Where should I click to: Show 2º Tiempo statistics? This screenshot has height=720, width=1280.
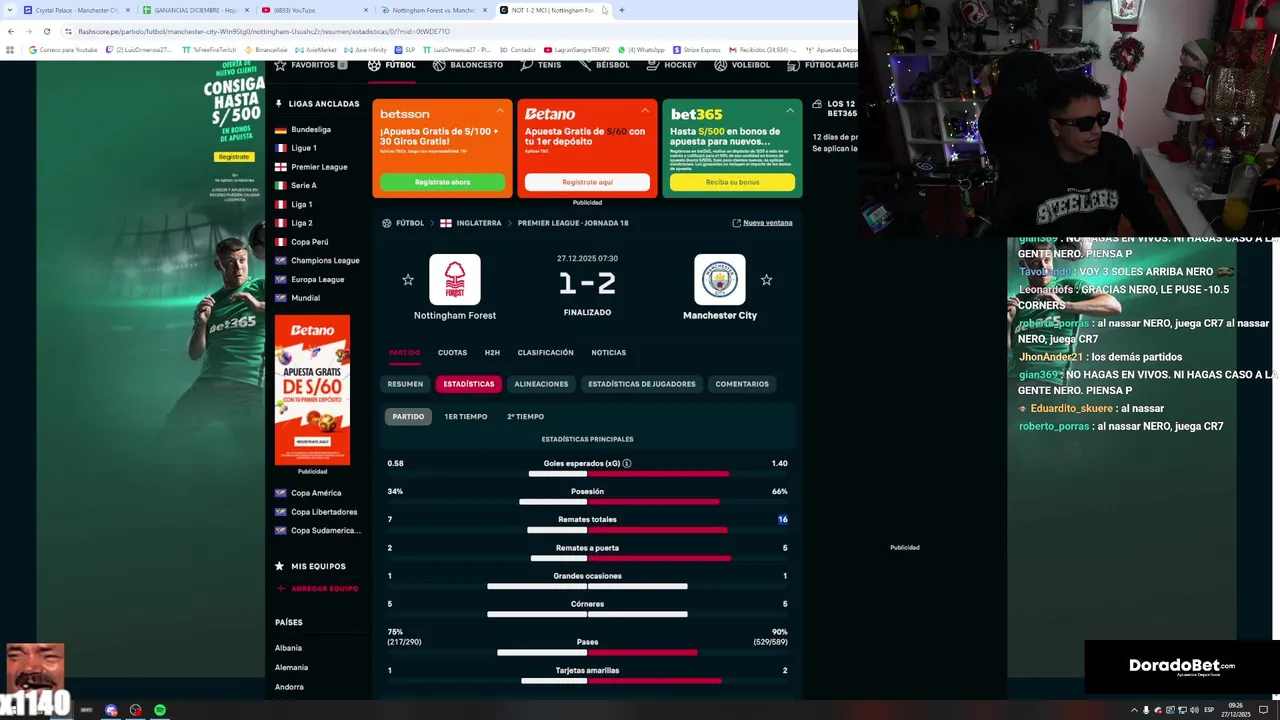(525, 417)
